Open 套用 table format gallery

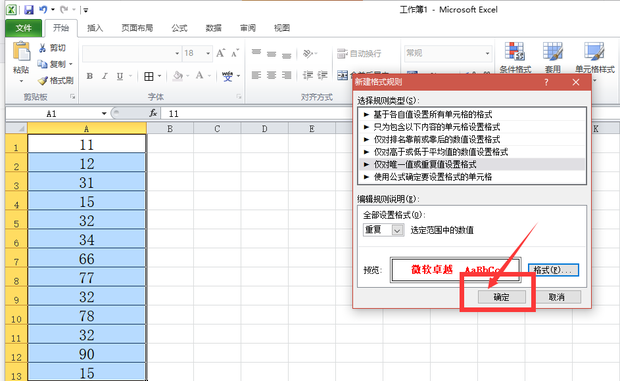(x=552, y=58)
